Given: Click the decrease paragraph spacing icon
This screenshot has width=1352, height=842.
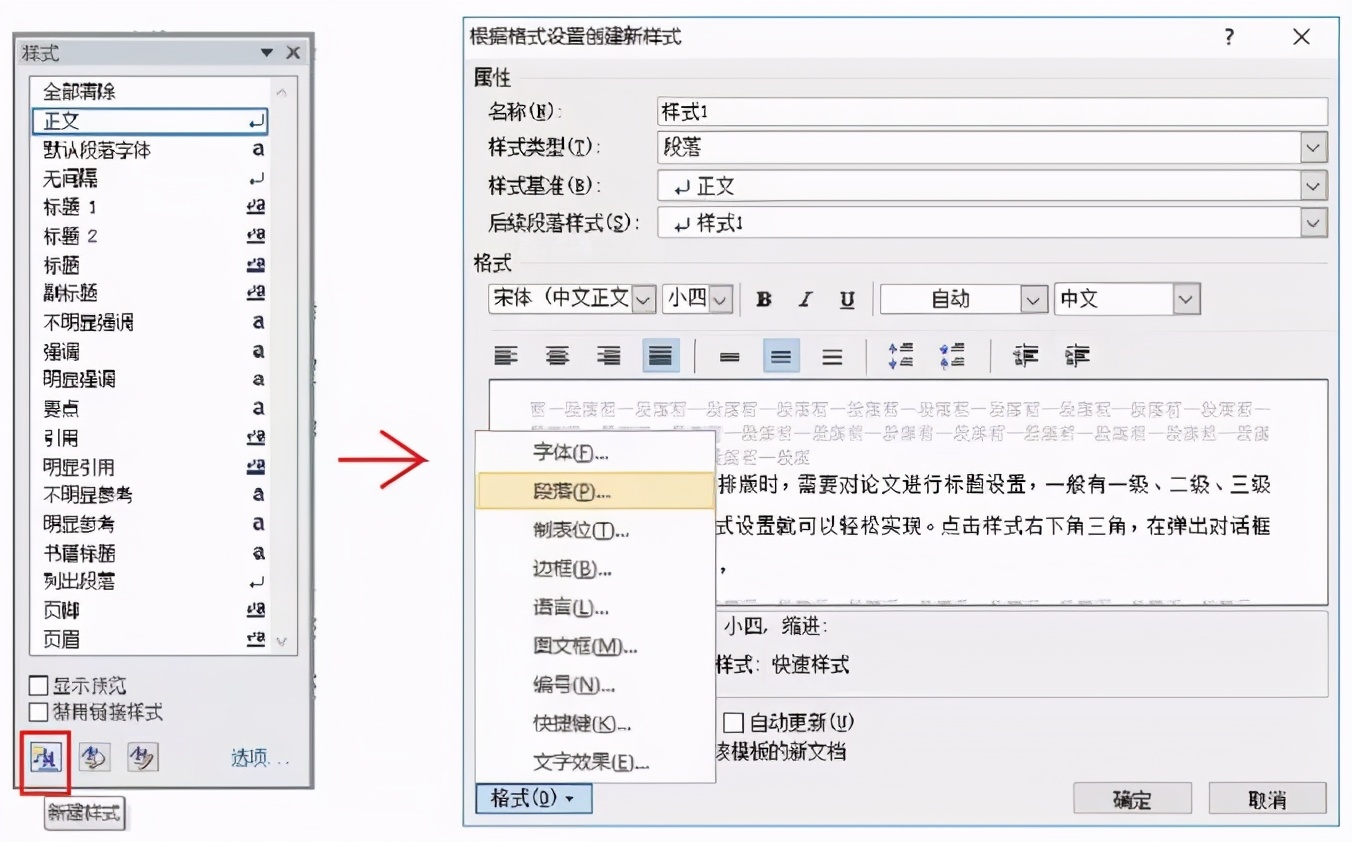Looking at the screenshot, I should pos(952,356).
